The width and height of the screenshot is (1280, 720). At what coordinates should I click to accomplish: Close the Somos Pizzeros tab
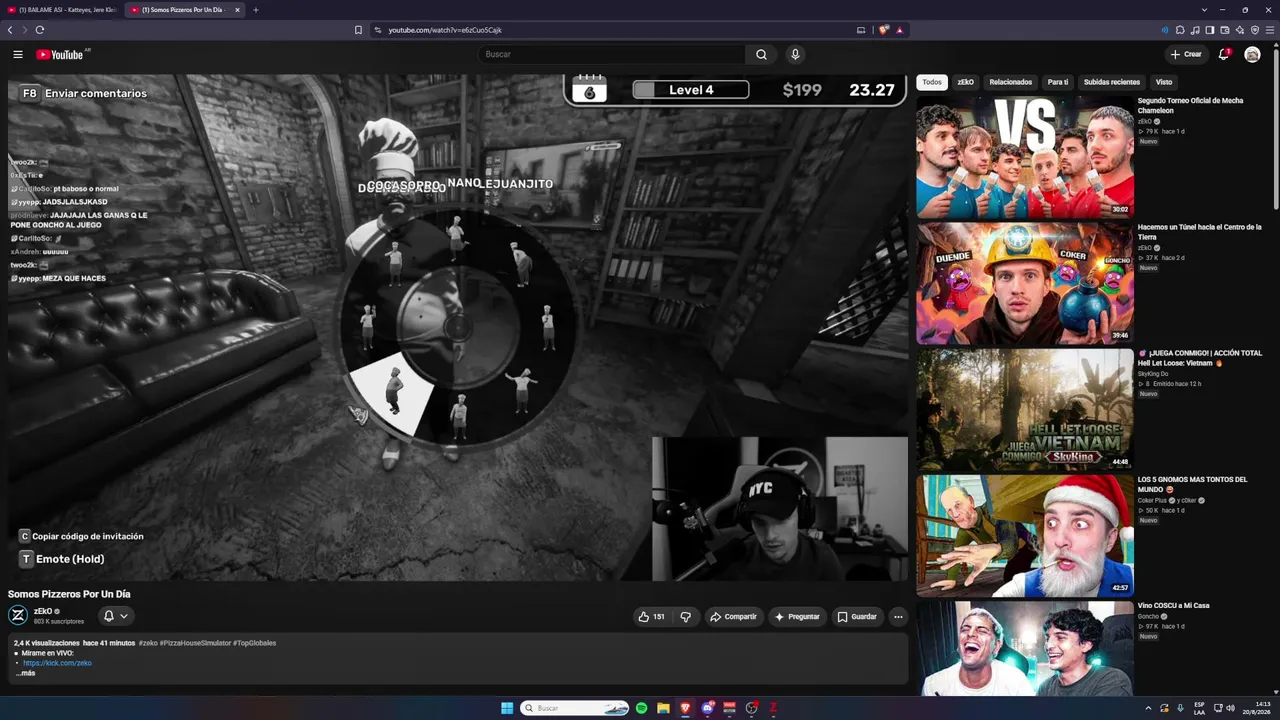237,10
